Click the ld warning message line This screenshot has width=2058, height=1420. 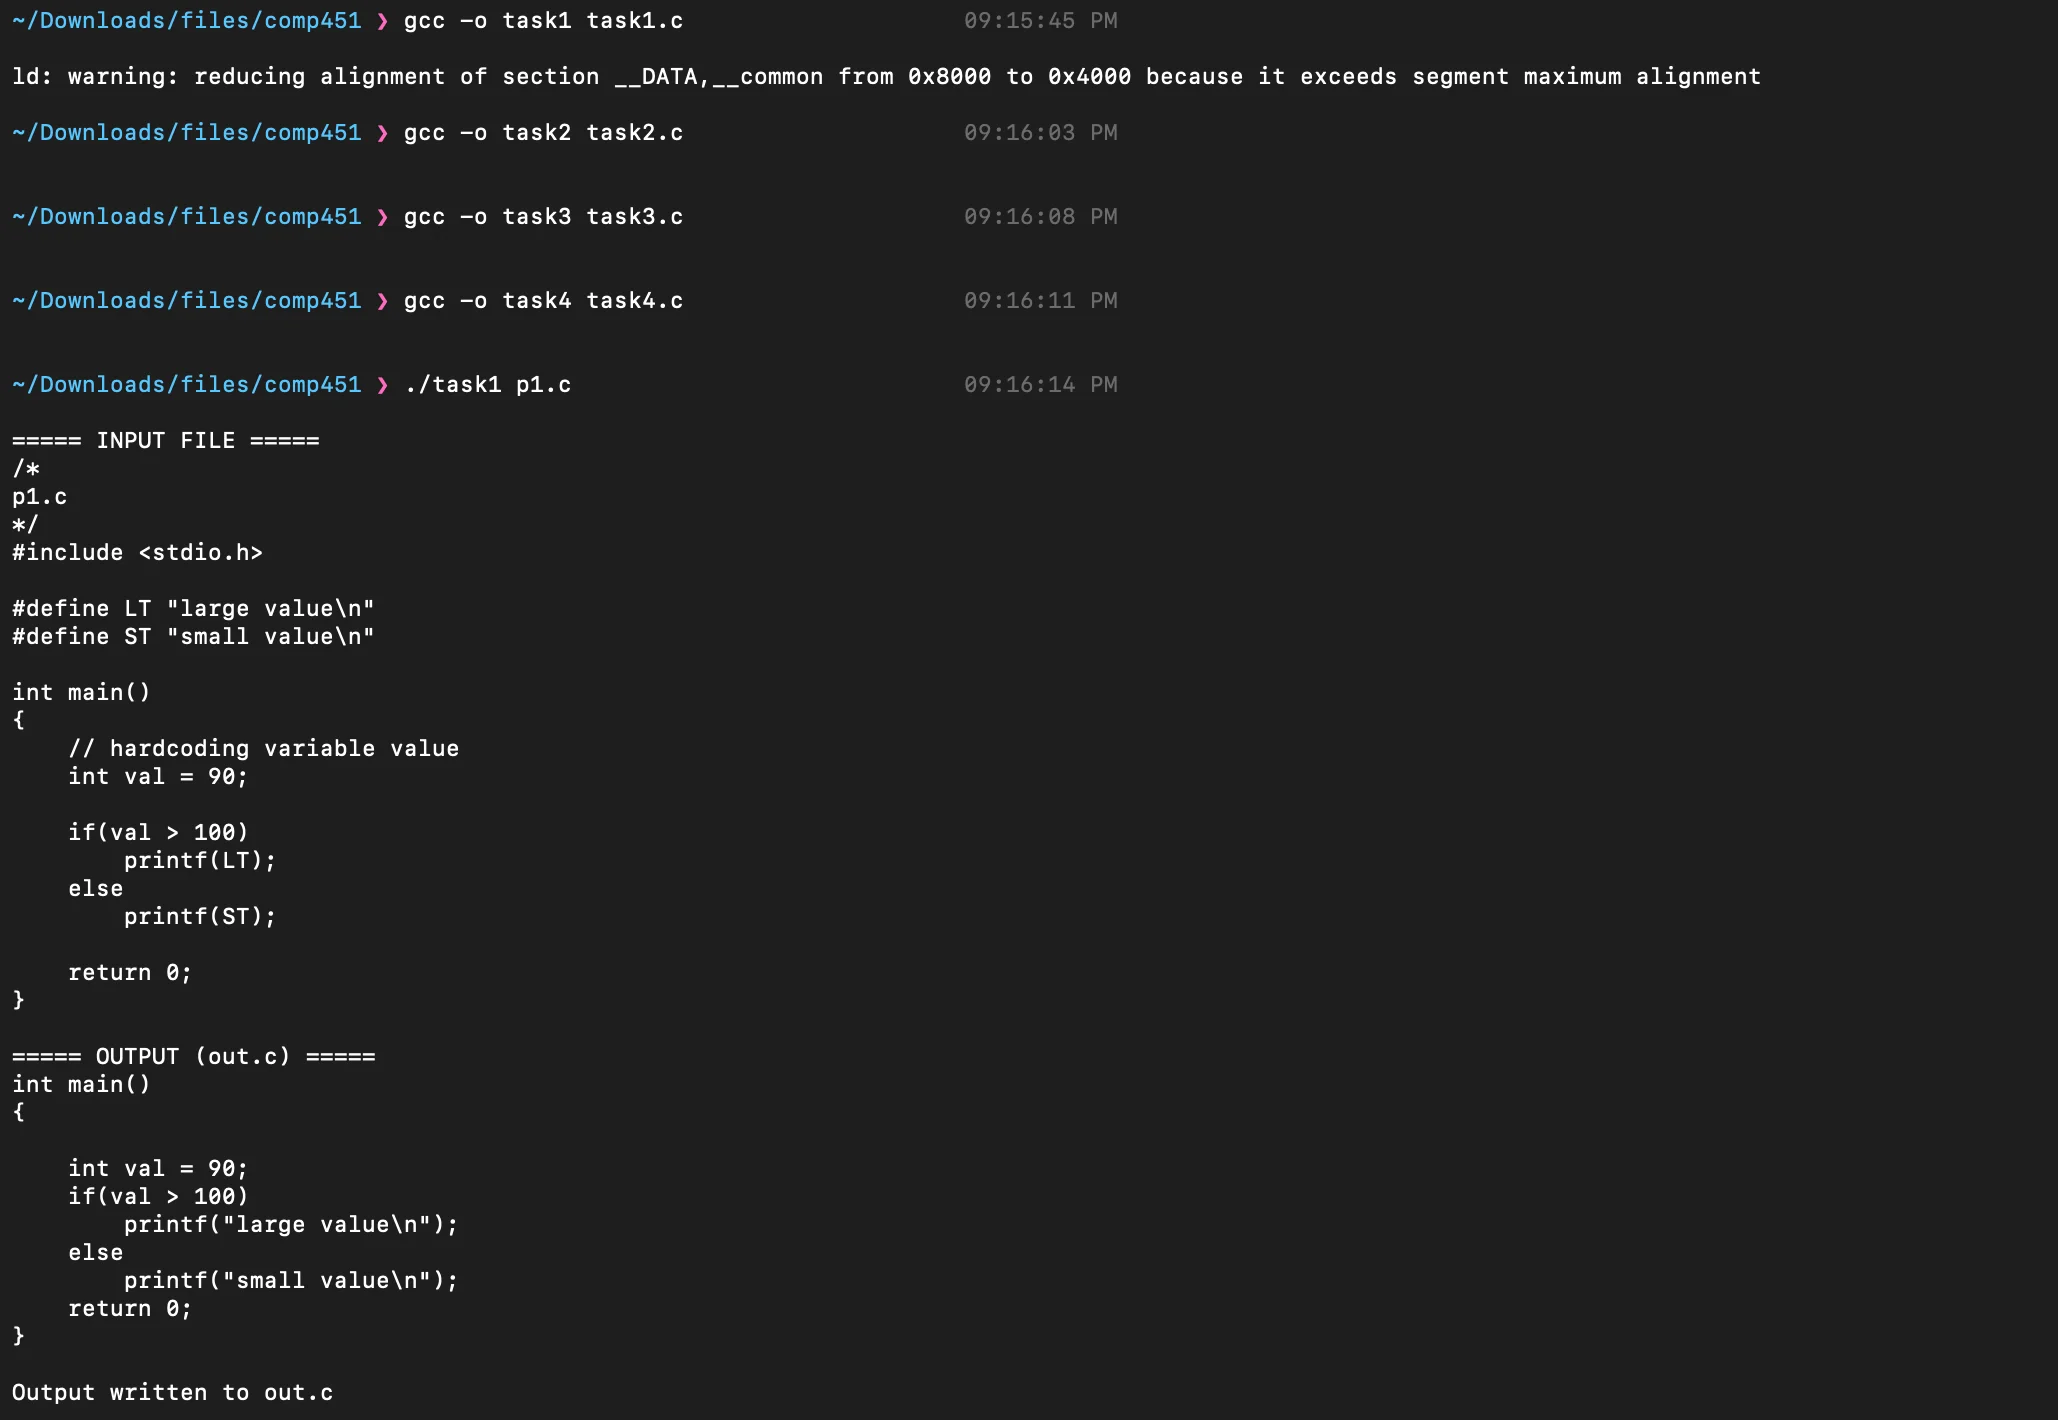click(886, 77)
